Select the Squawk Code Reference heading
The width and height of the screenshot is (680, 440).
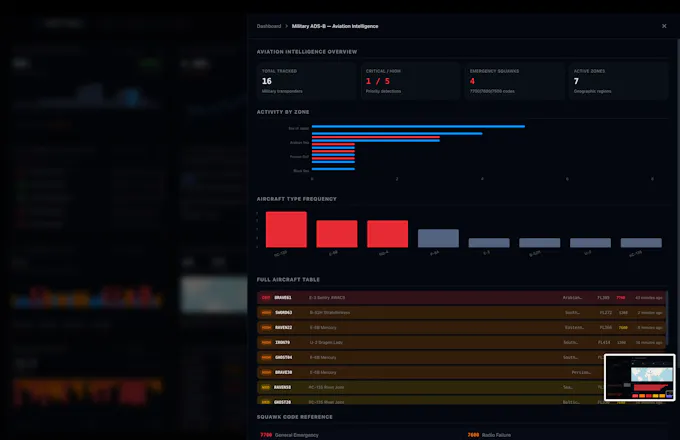[295, 417]
